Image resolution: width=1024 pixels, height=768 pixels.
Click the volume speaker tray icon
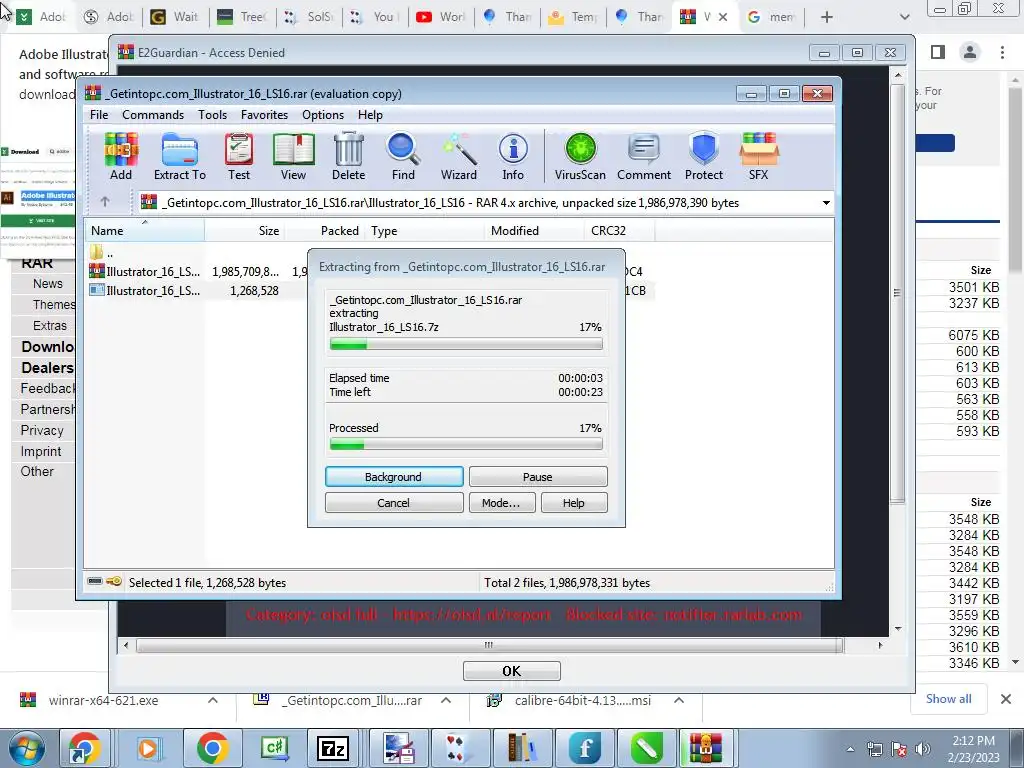923,749
